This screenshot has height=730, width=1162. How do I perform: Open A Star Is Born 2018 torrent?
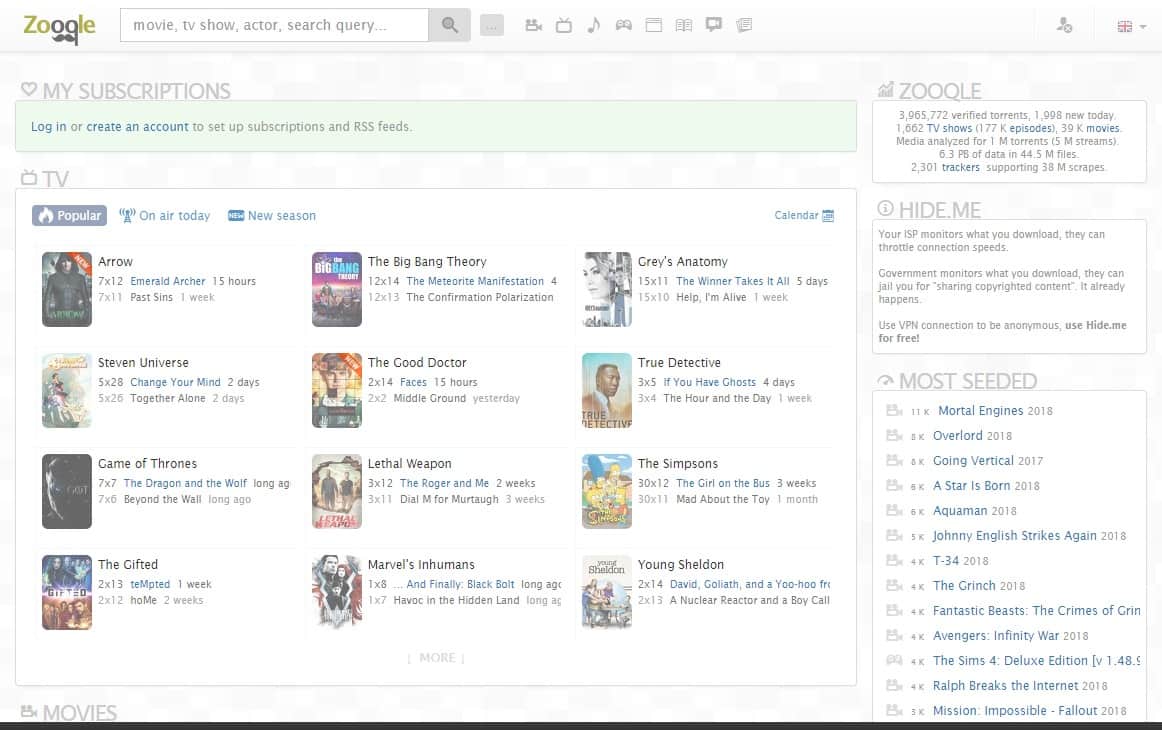tap(986, 486)
